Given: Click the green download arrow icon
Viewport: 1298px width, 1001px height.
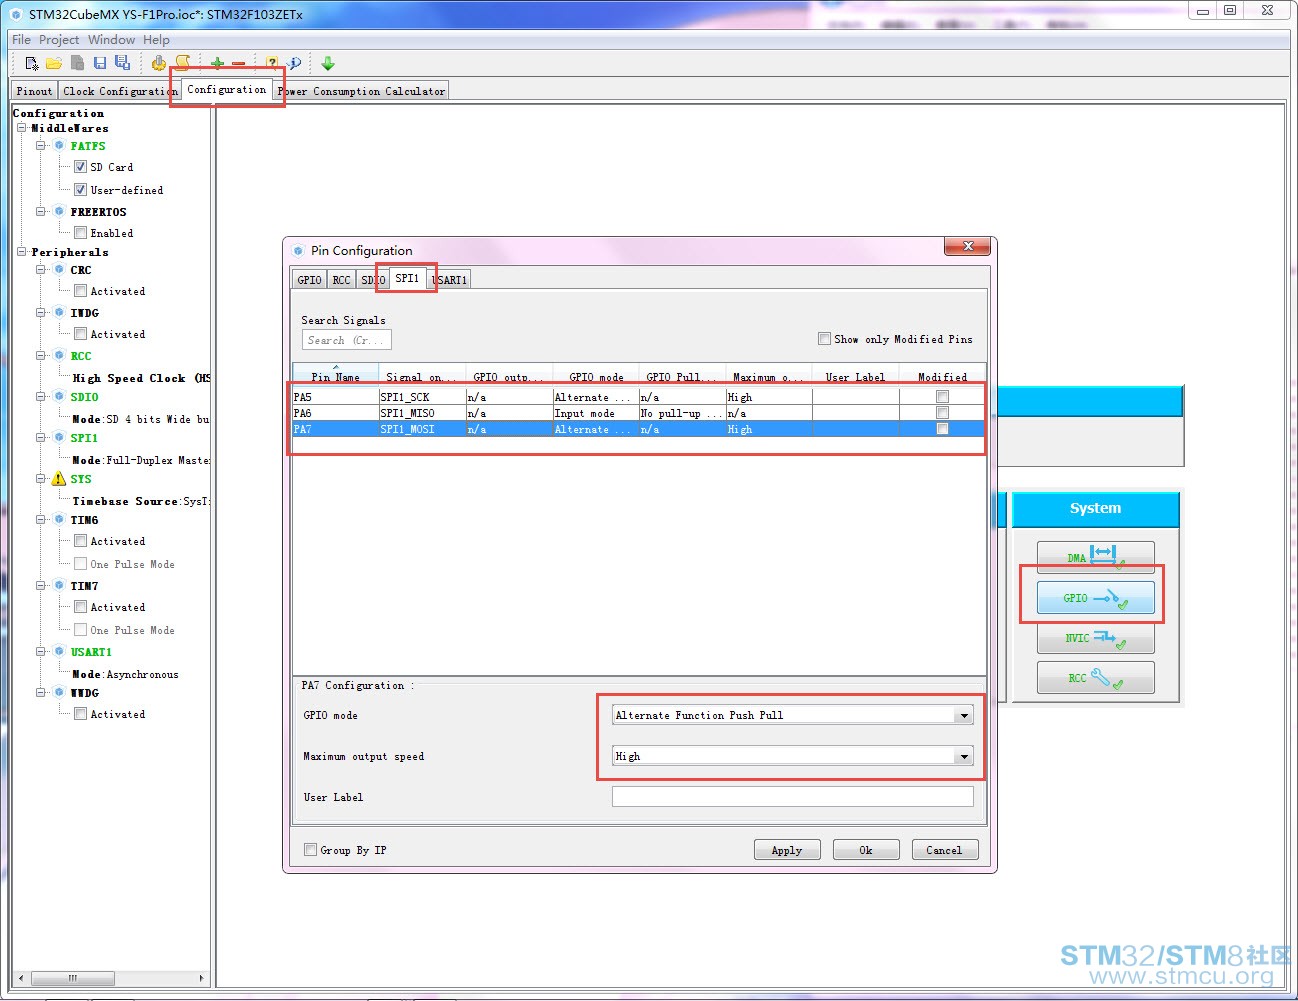Looking at the screenshot, I should click(328, 63).
